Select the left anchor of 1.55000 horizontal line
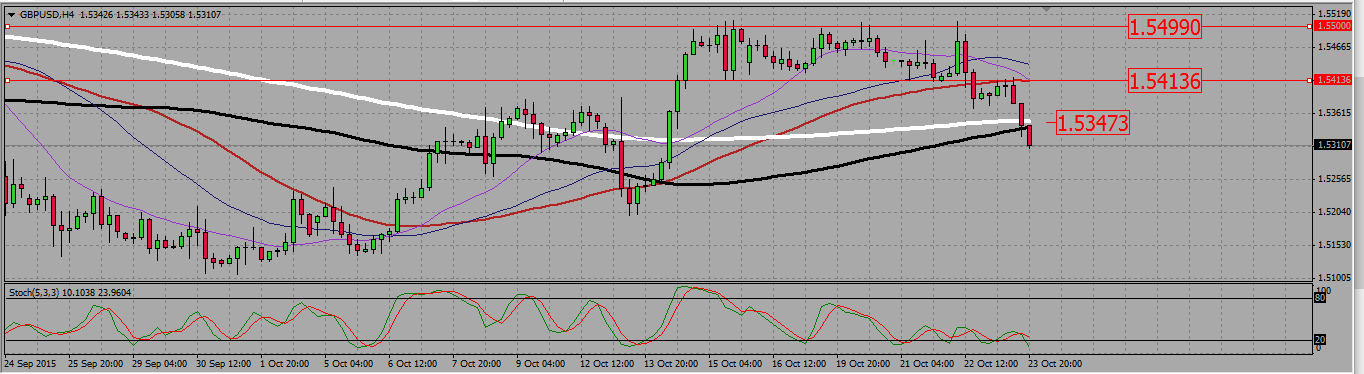The image size is (1364, 374). 7,27
